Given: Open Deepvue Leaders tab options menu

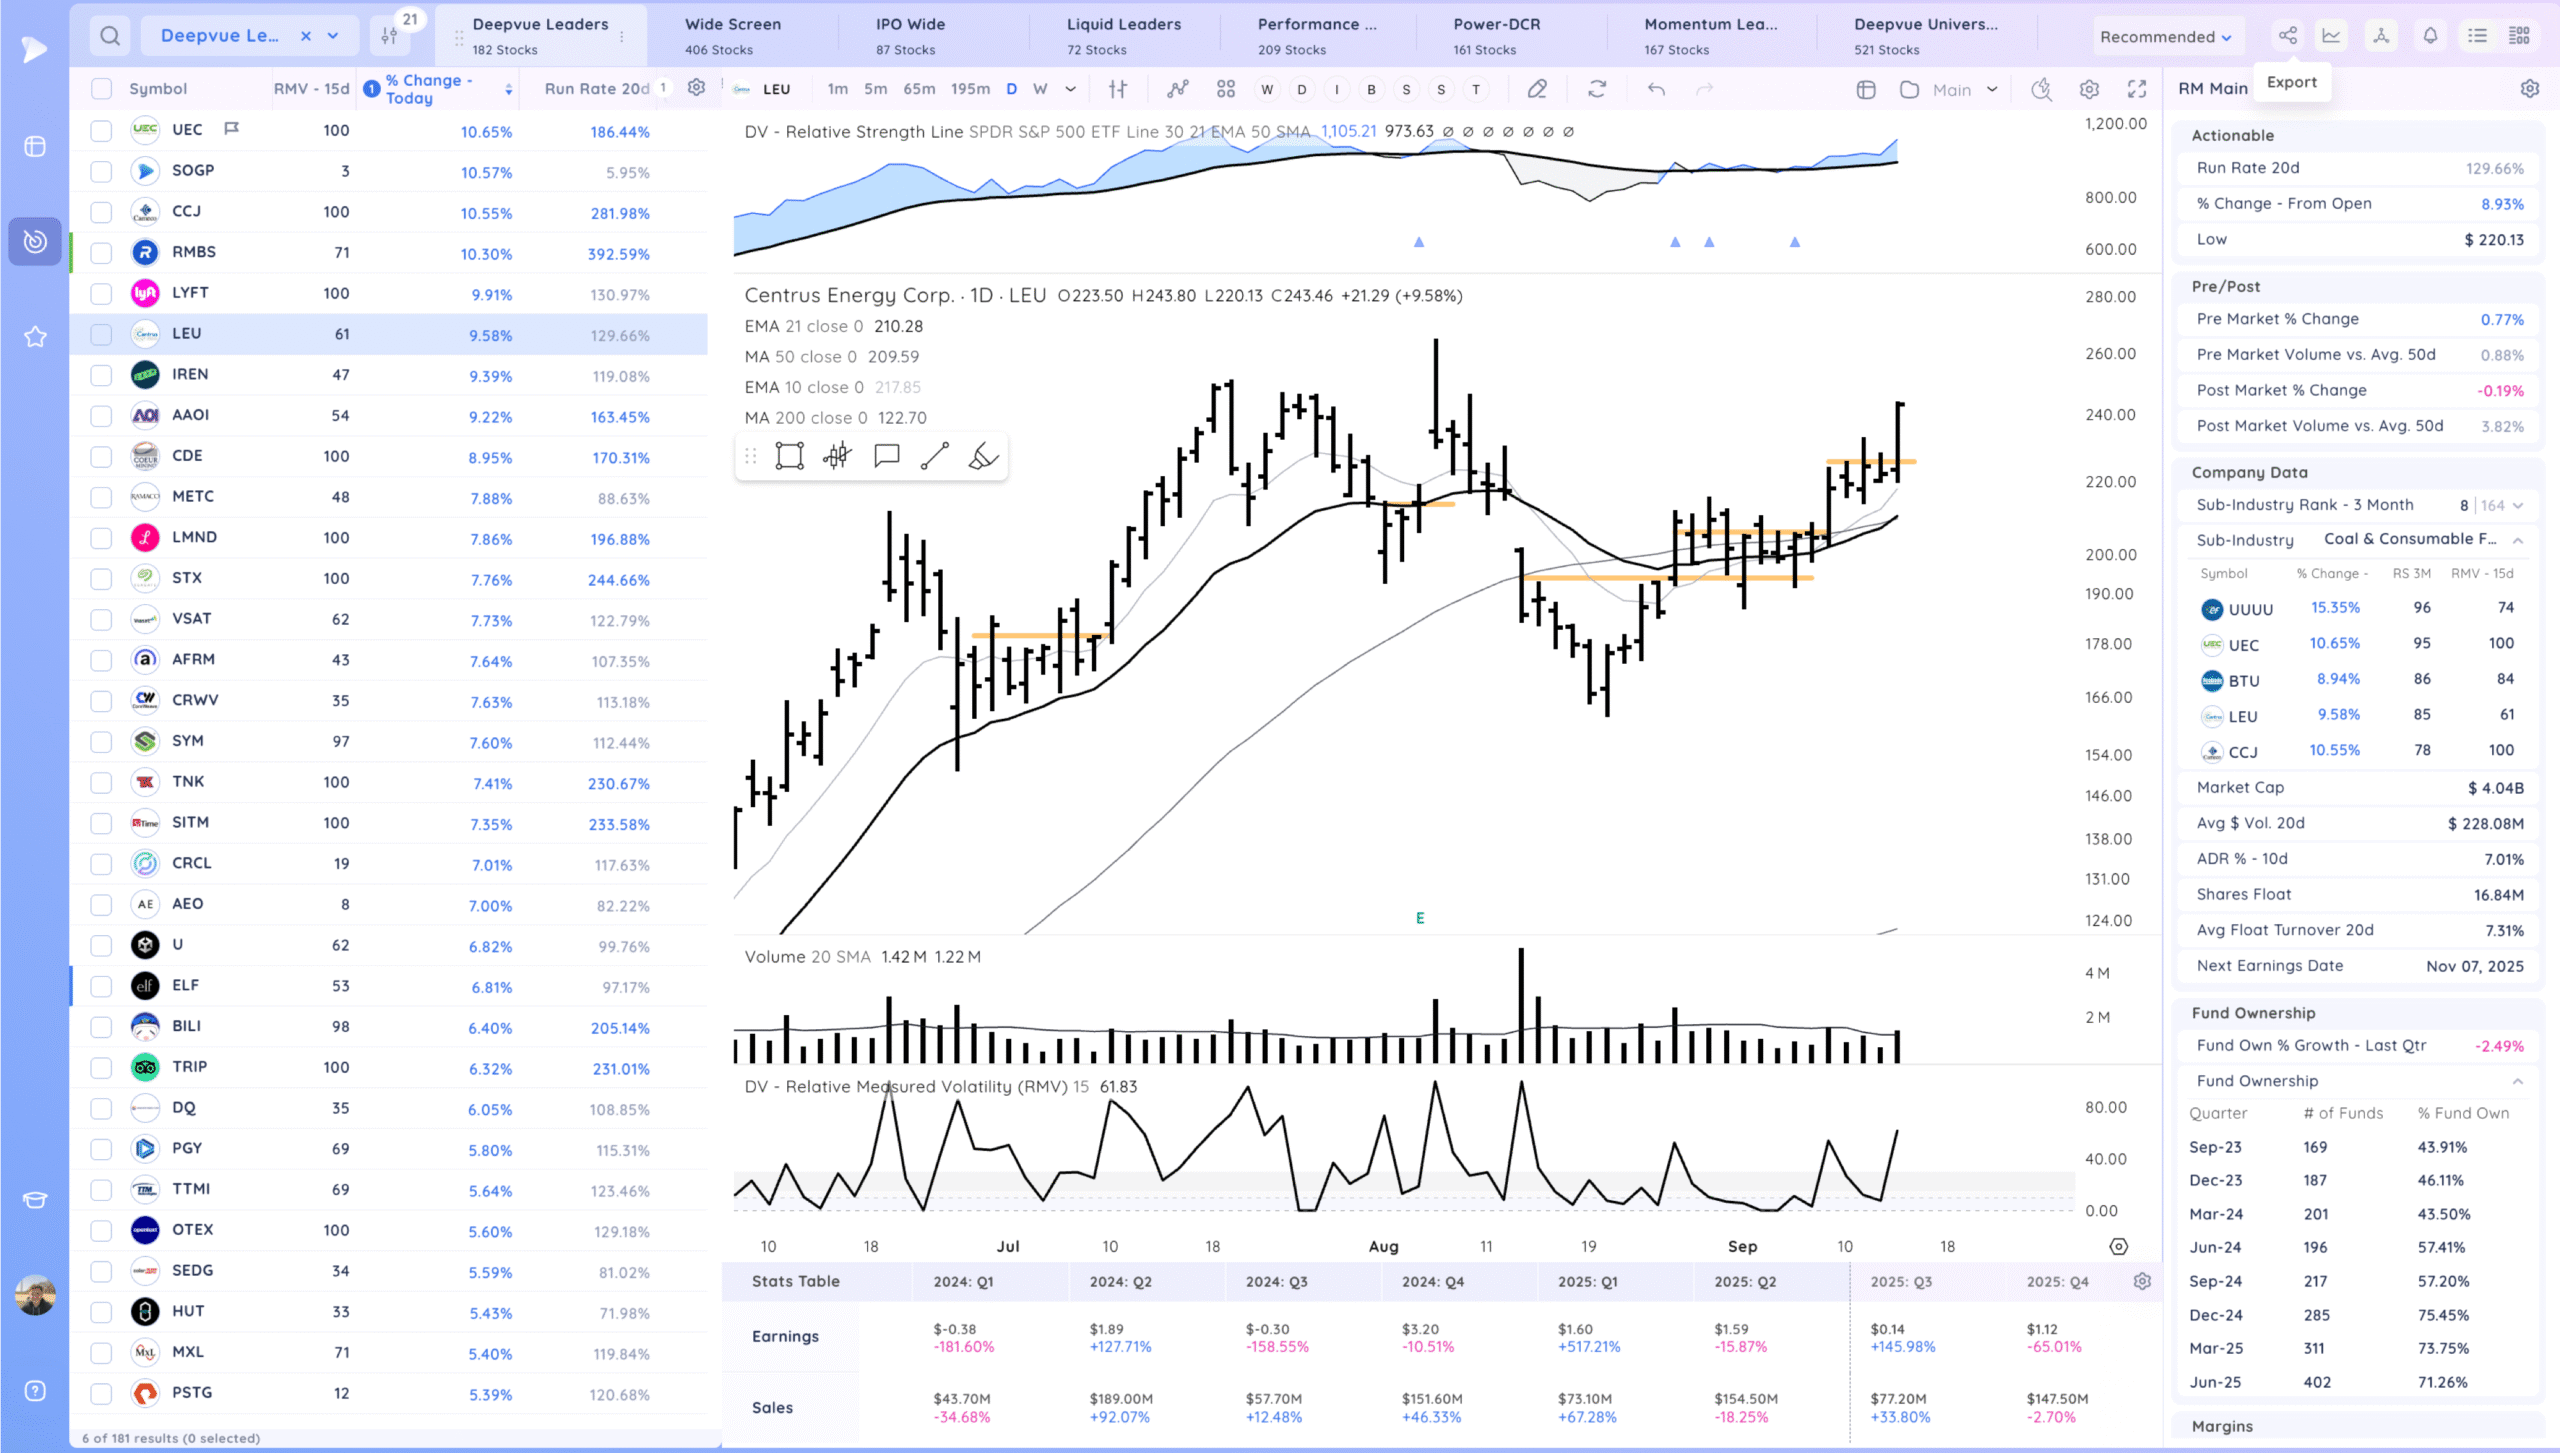Looking at the screenshot, I should point(622,36).
